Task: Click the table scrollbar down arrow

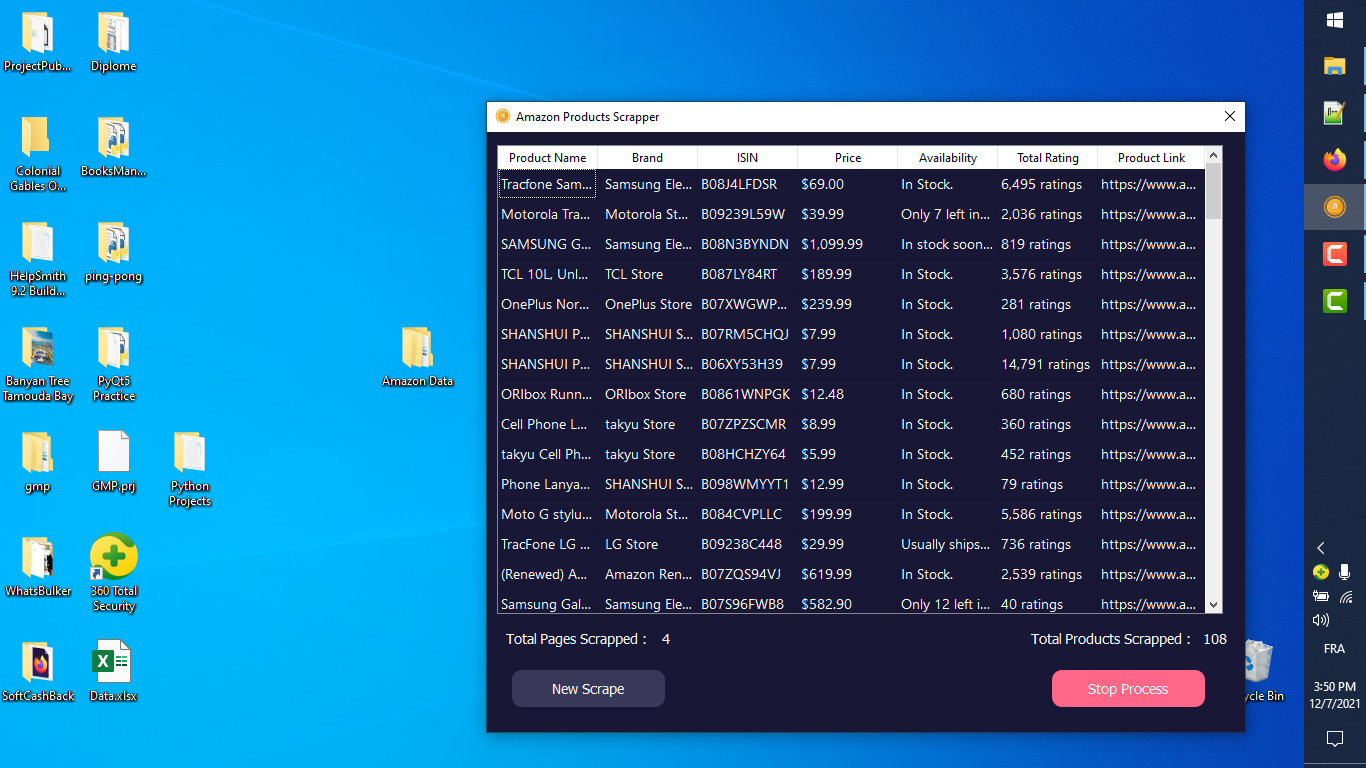Action: [1214, 605]
